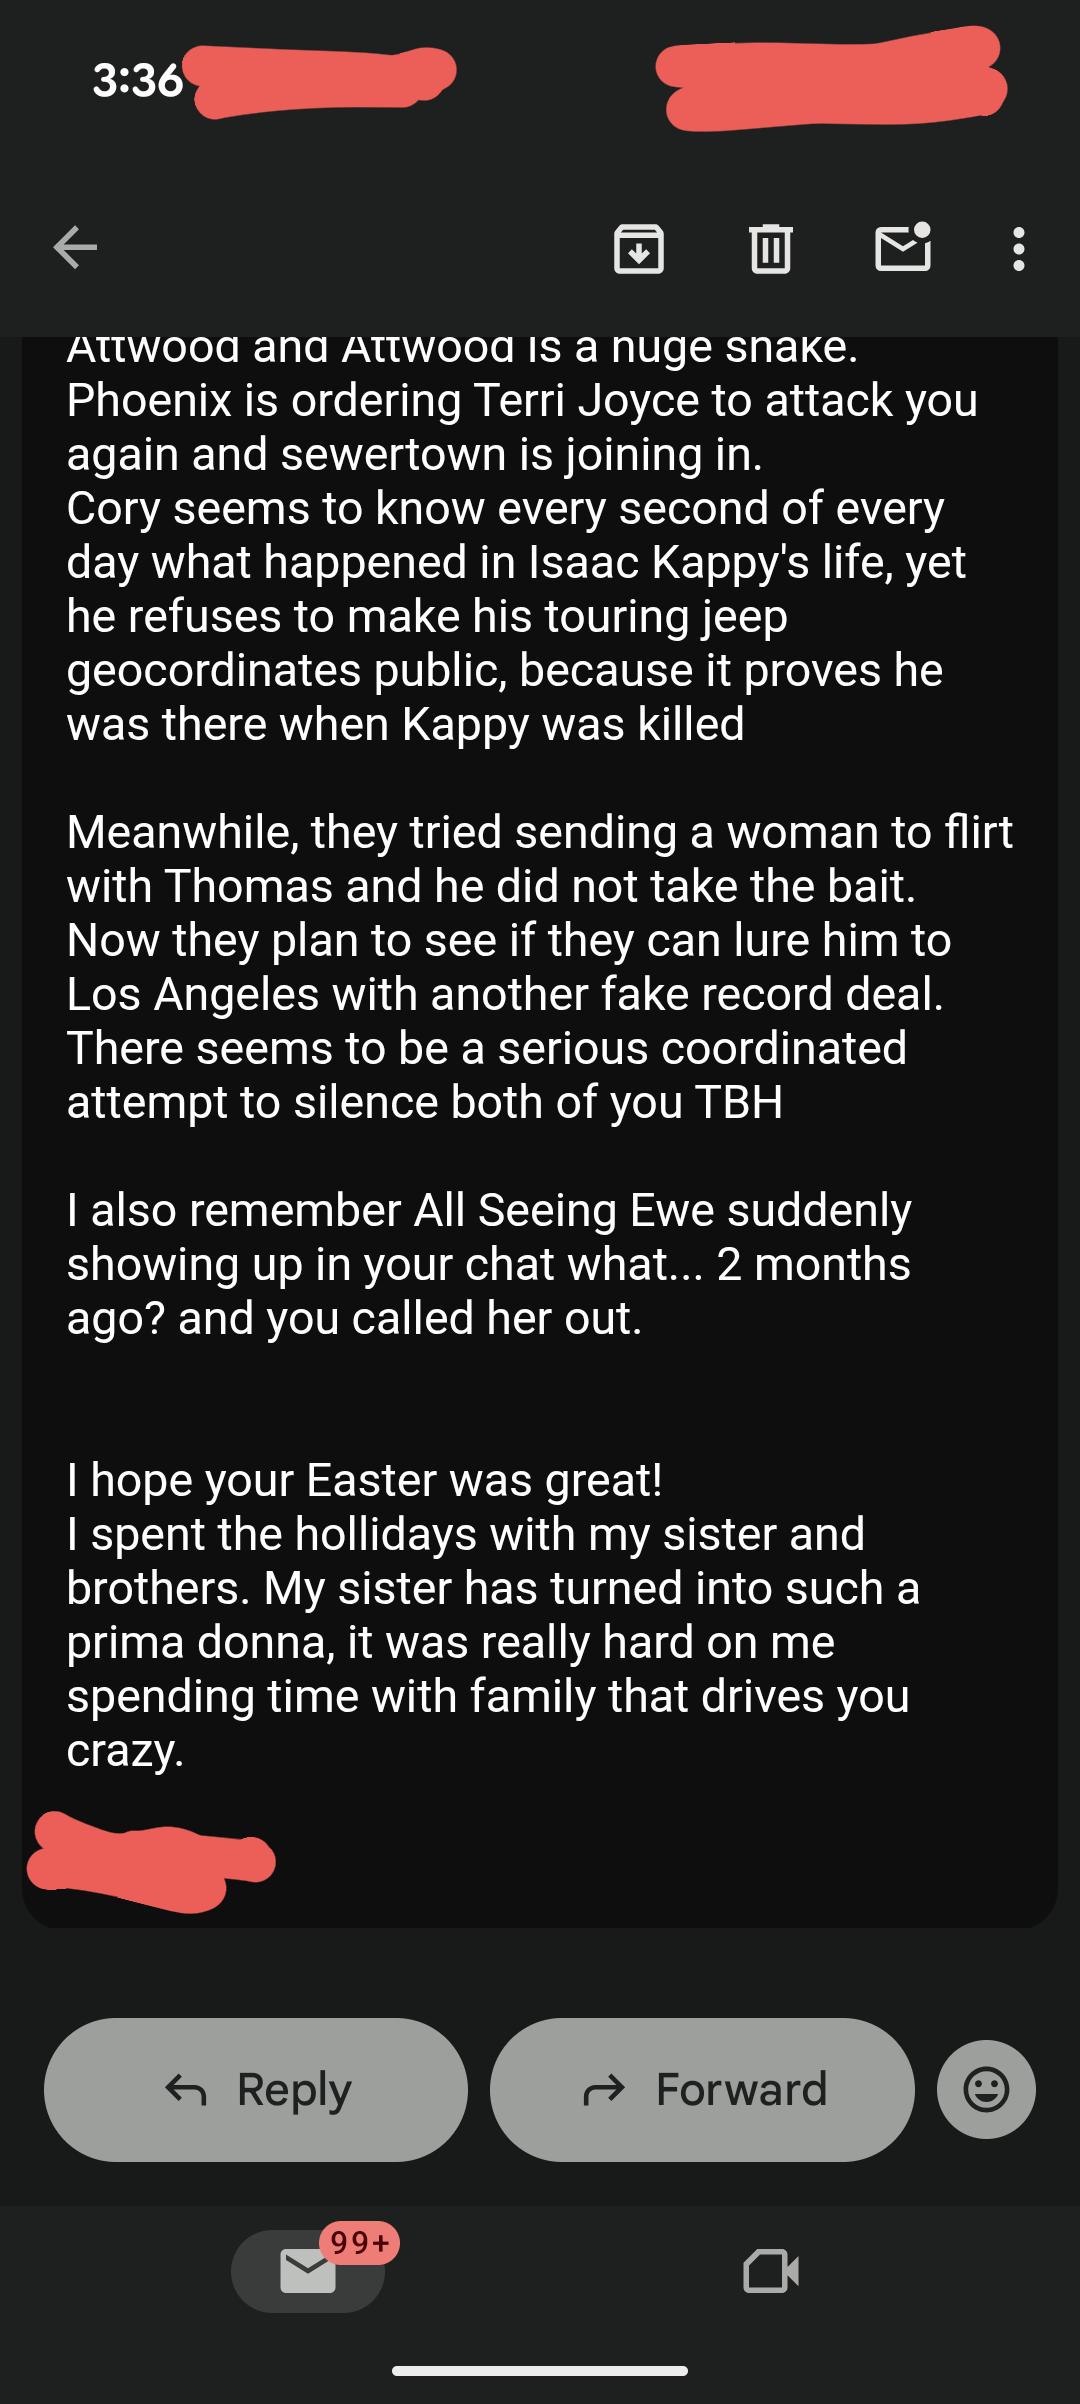Viewport: 1080px width, 2404px height.
Task: Tap the Reply button
Action: [x=256, y=2089]
